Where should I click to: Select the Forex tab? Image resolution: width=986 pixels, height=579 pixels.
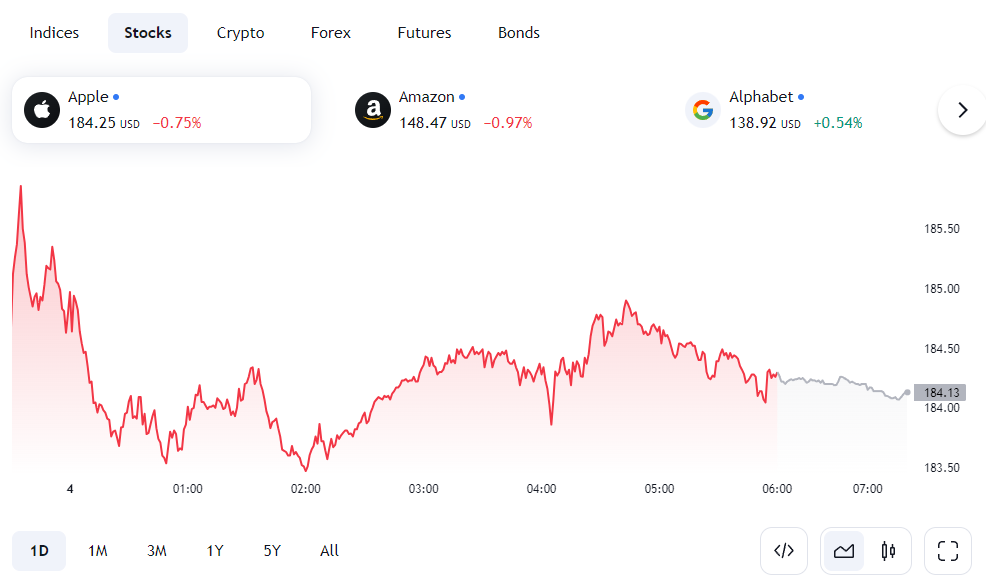[331, 33]
